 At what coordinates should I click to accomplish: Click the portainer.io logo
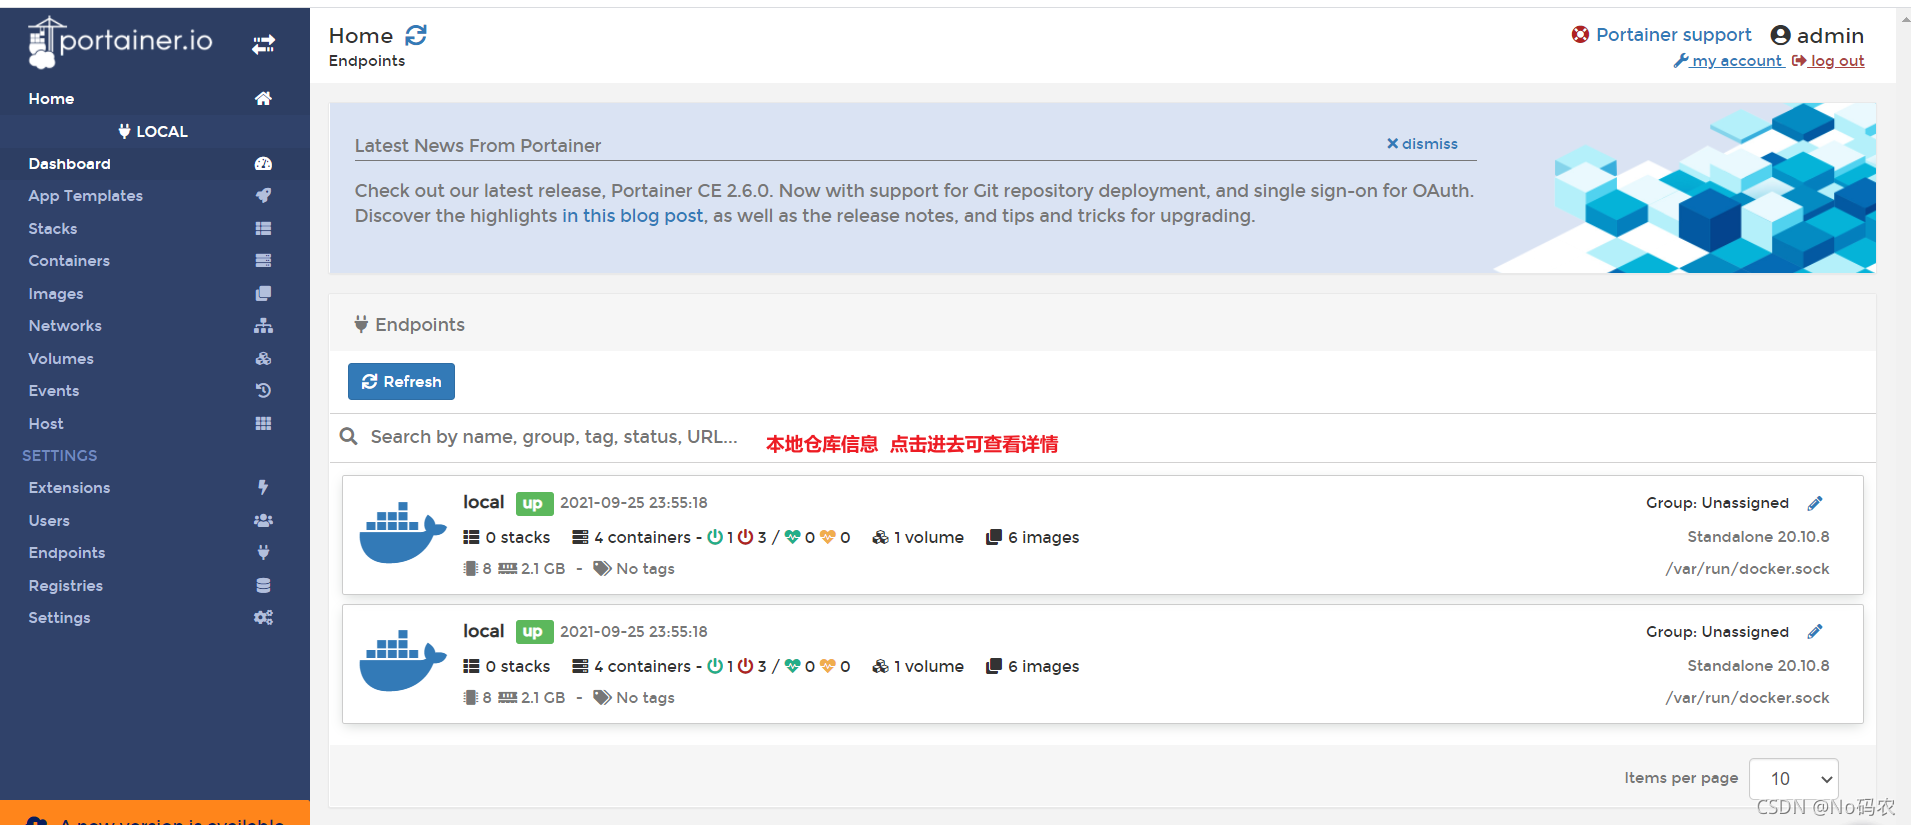(x=120, y=42)
